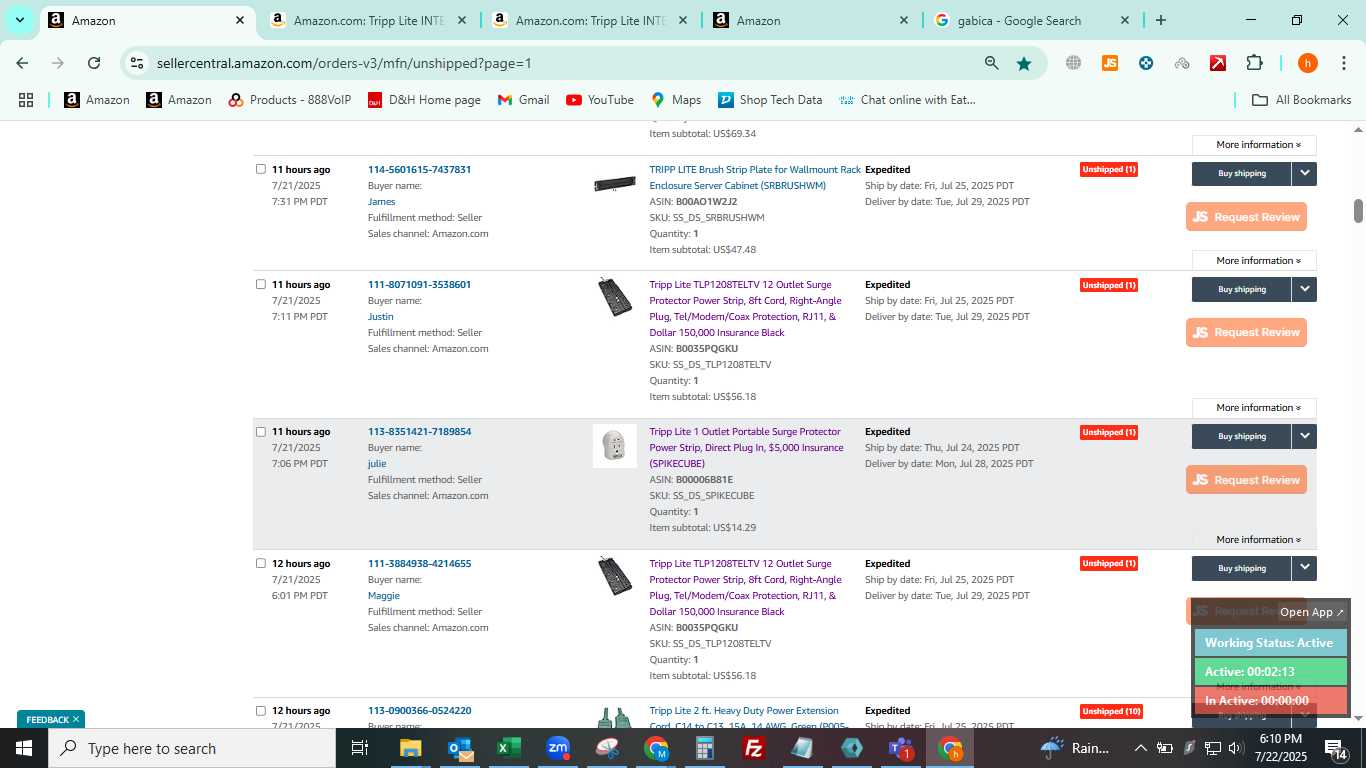Viewport: 1366px width, 768px height.
Task: Open the Chrome extensions puzzle icon
Action: pos(1254,63)
